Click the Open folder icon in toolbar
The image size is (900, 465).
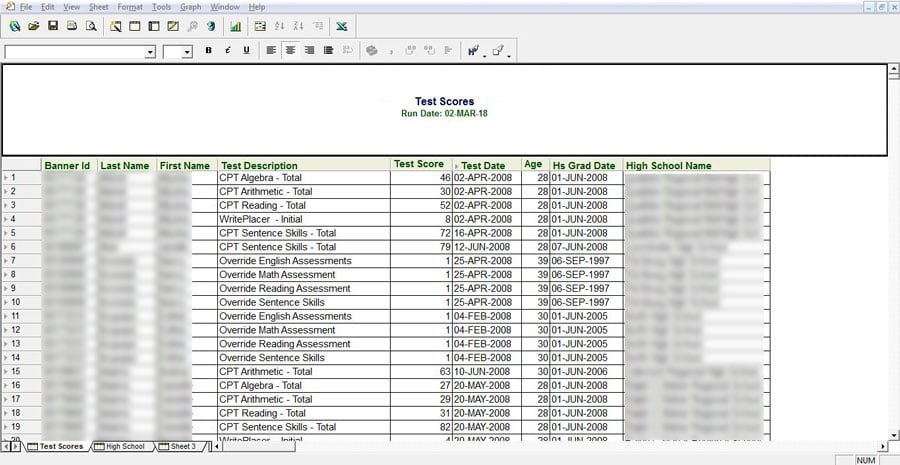(33, 25)
